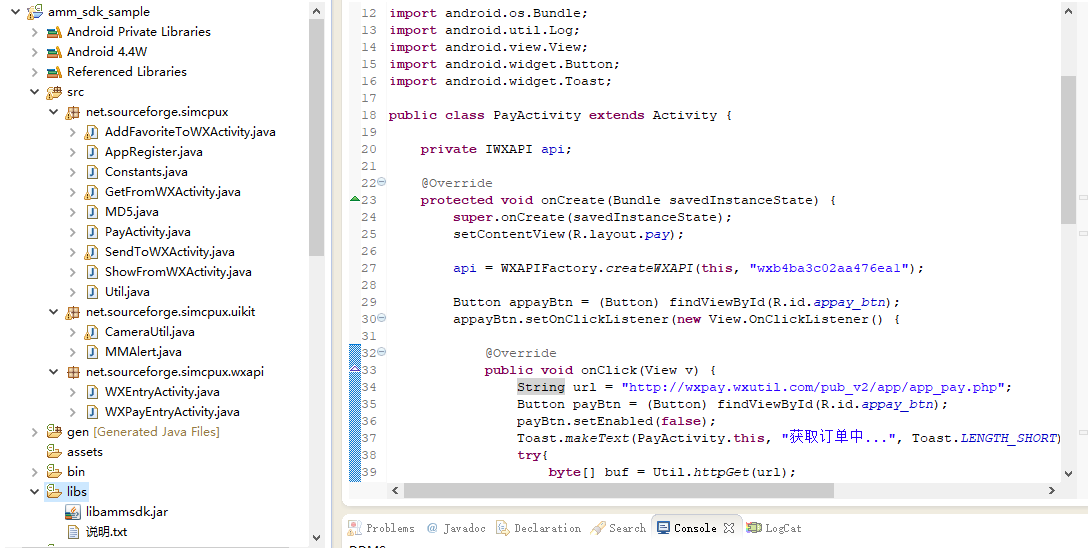Click the package explorer scroll down arrow
Image resolution: width=1088 pixels, height=548 pixels.
316,538
